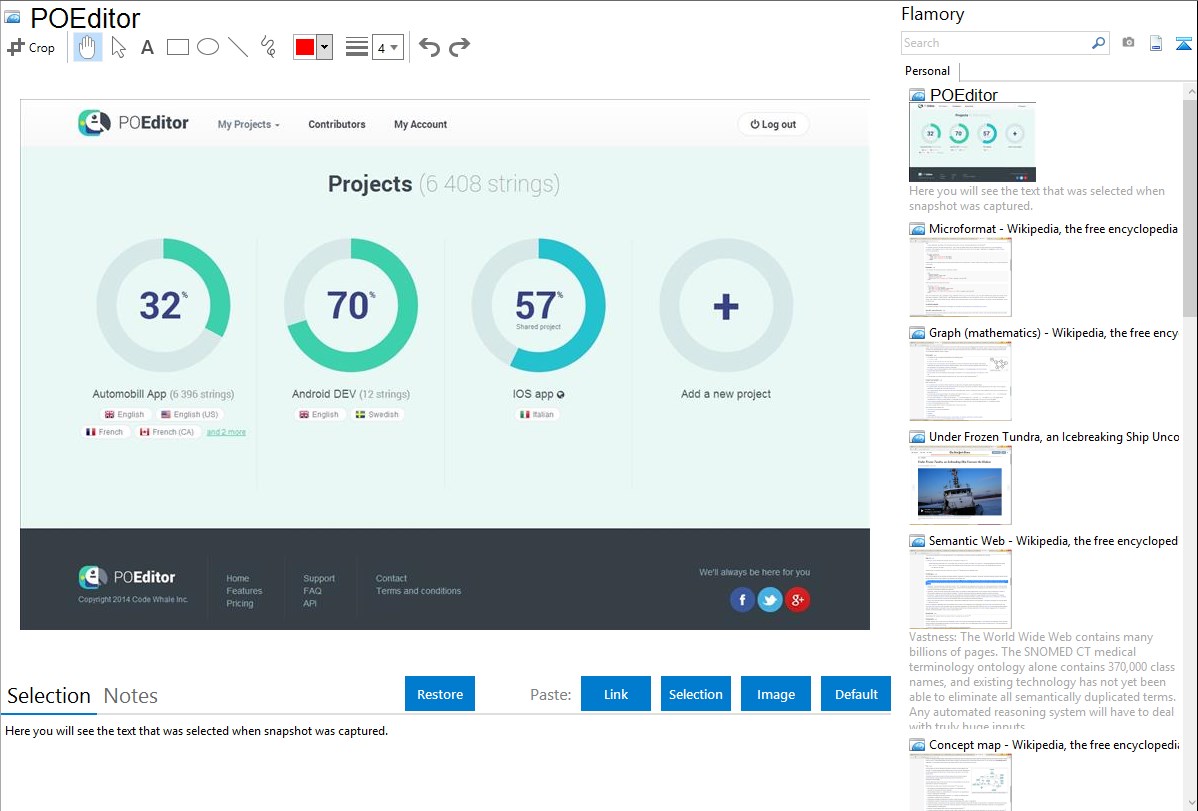
Task: Click the Paste Image button
Action: tap(776, 694)
